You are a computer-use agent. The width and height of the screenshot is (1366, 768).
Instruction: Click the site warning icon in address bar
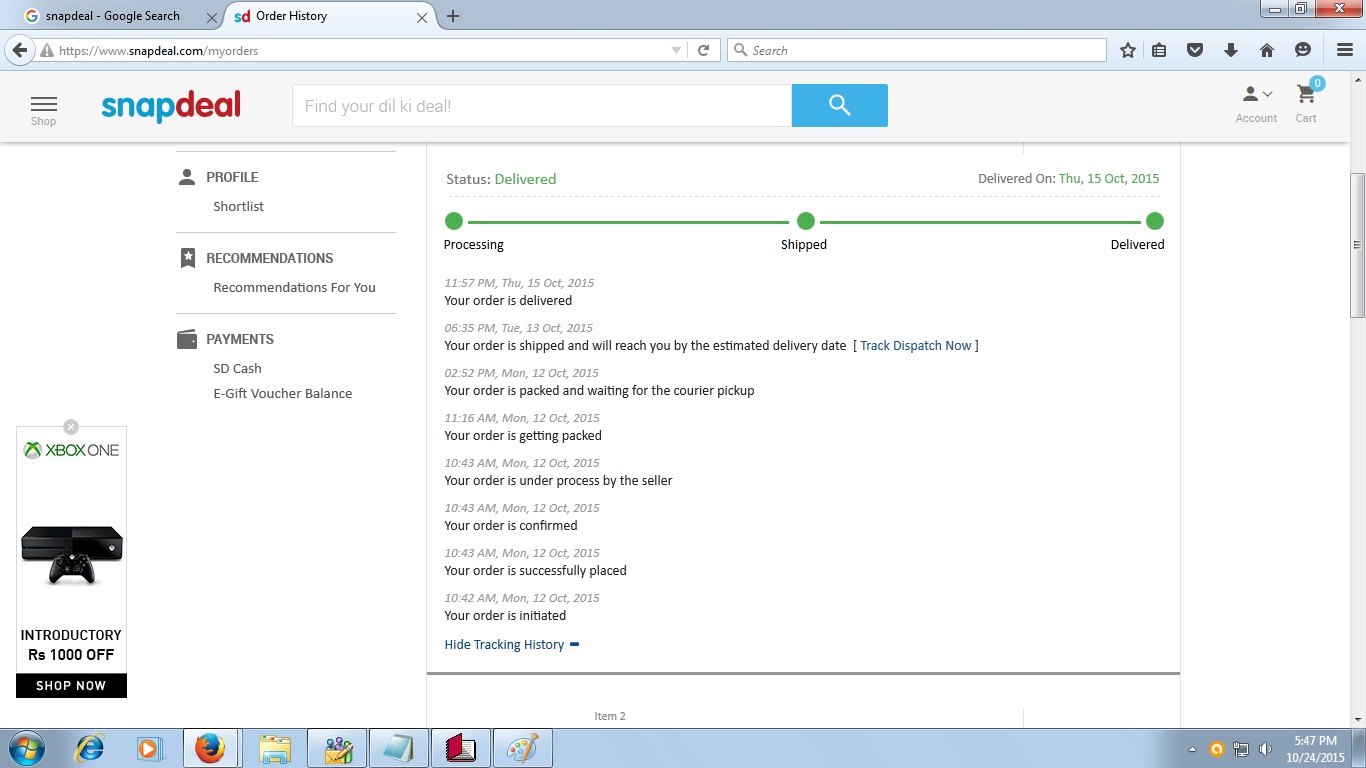click(47, 50)
